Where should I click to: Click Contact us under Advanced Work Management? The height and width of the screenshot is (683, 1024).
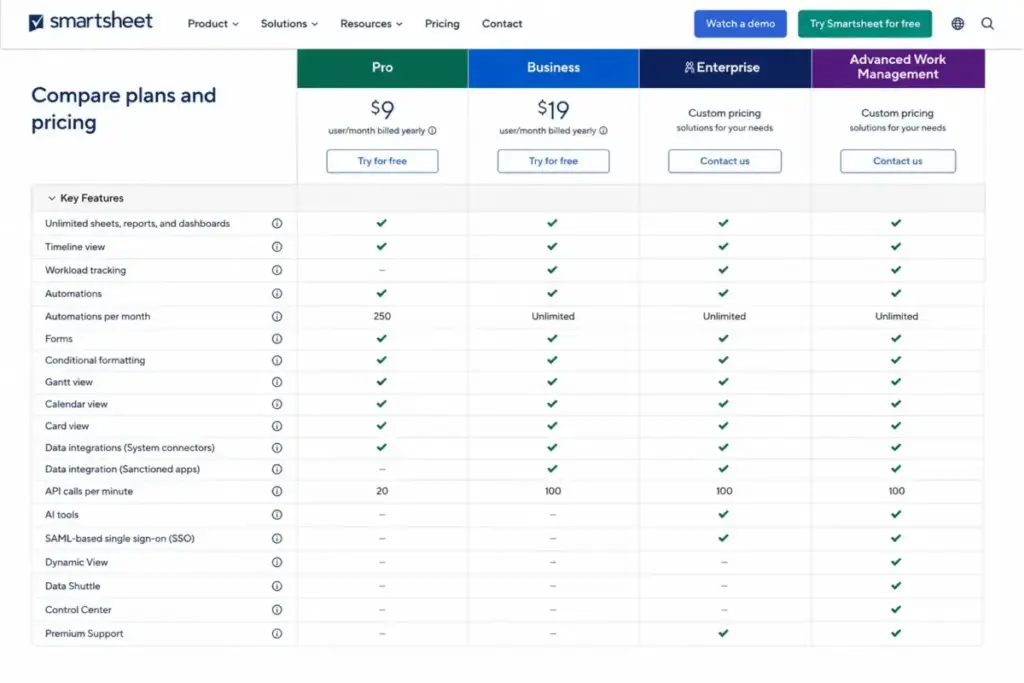(898, 161)
